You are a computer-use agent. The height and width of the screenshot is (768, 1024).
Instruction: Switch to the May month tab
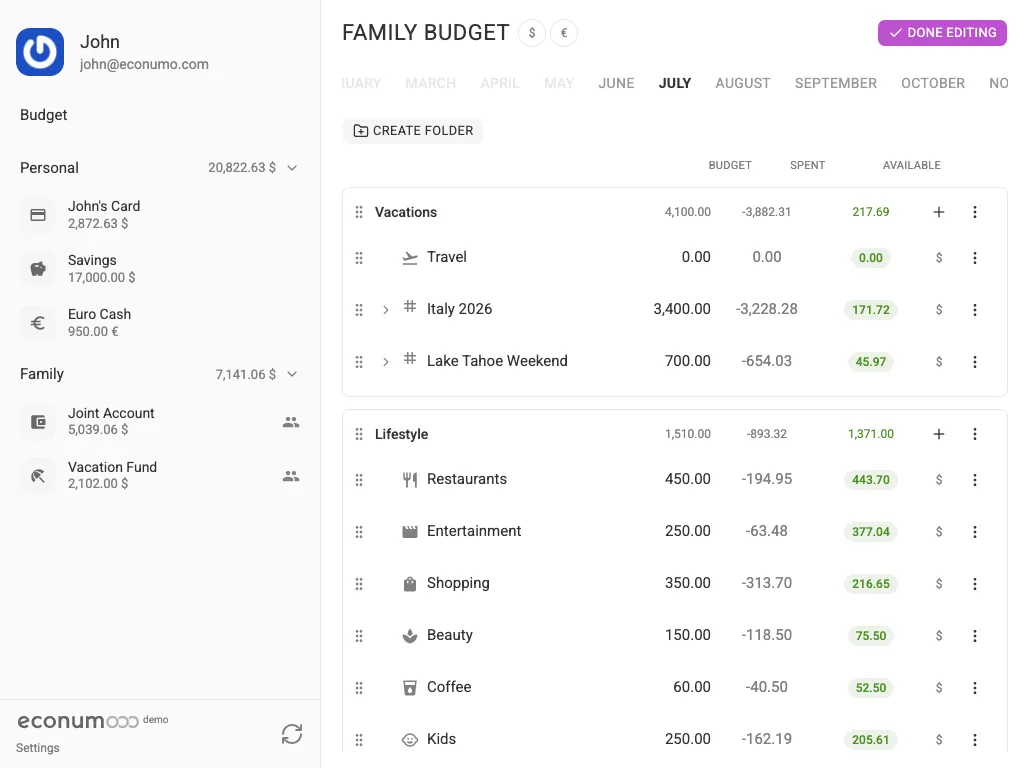coord(559,83)
